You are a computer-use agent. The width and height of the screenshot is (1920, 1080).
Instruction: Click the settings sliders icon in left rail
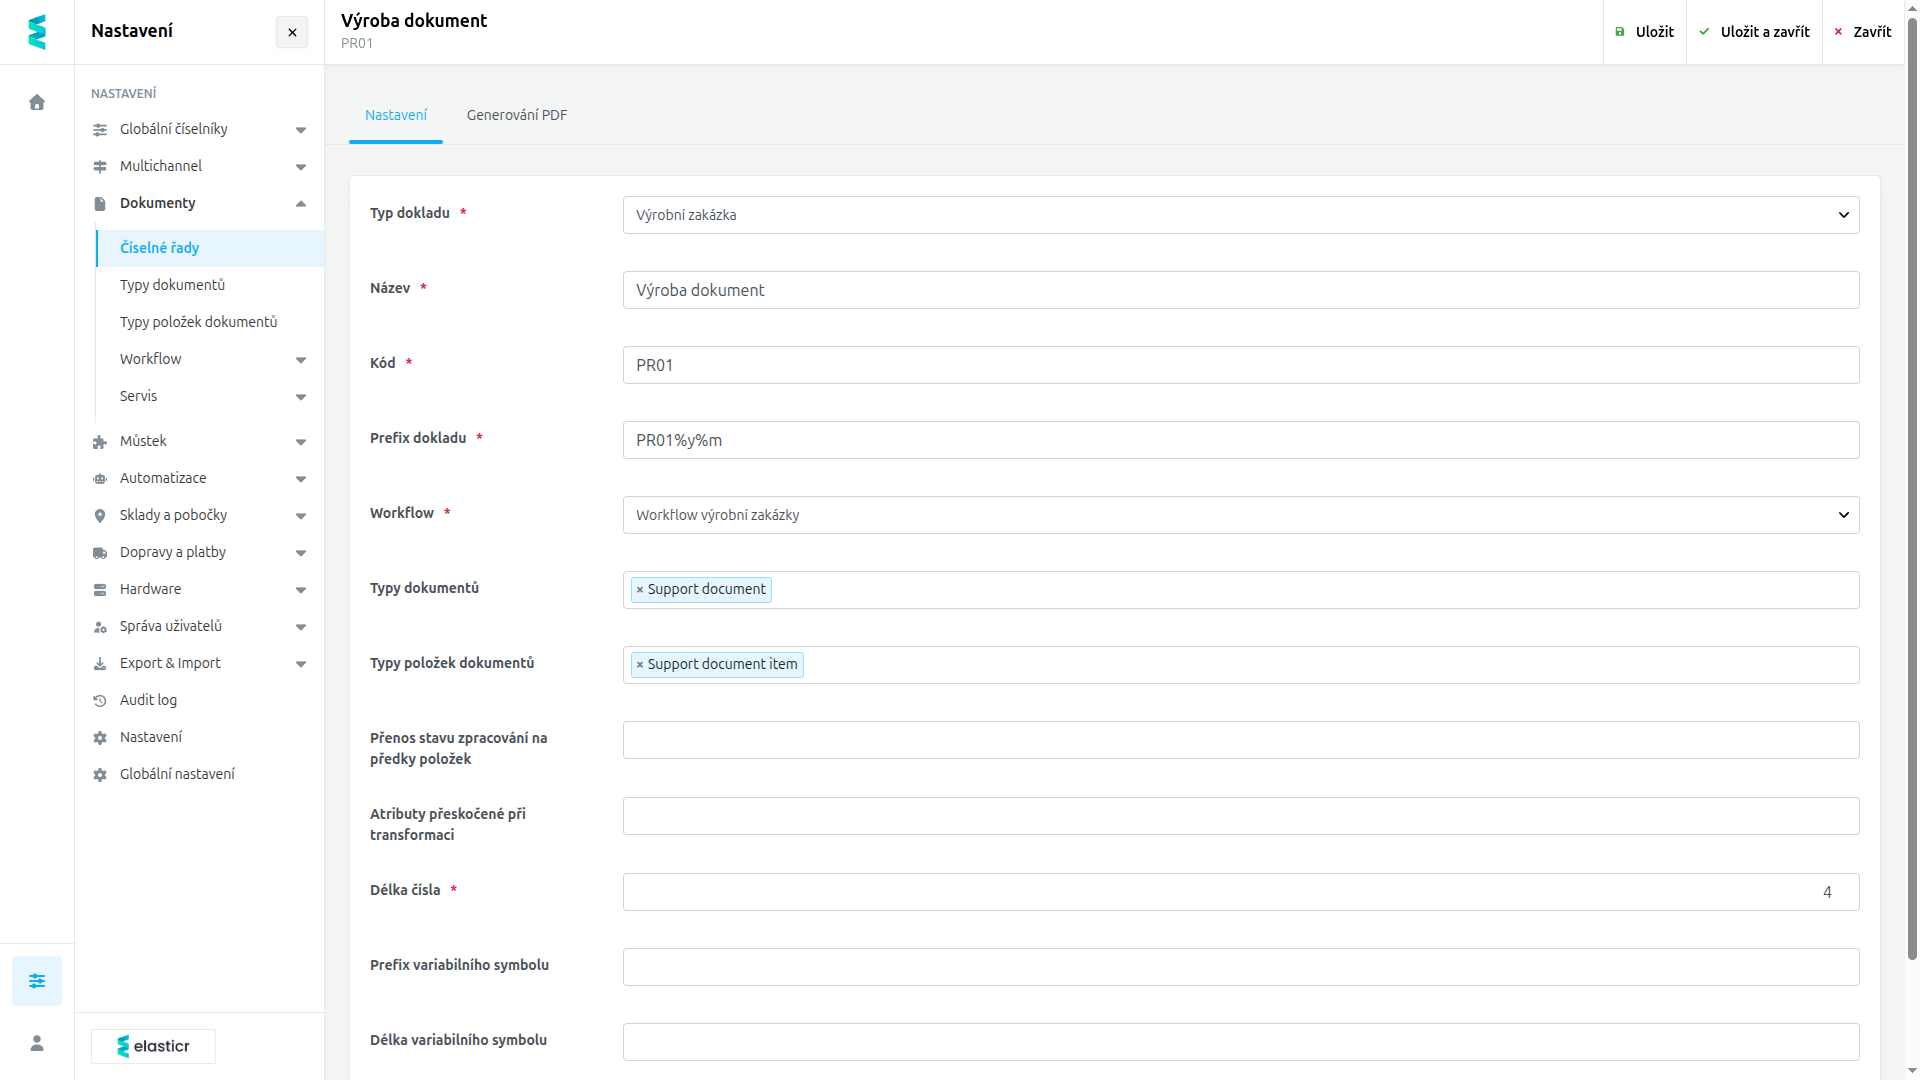(x=37, y=981)
